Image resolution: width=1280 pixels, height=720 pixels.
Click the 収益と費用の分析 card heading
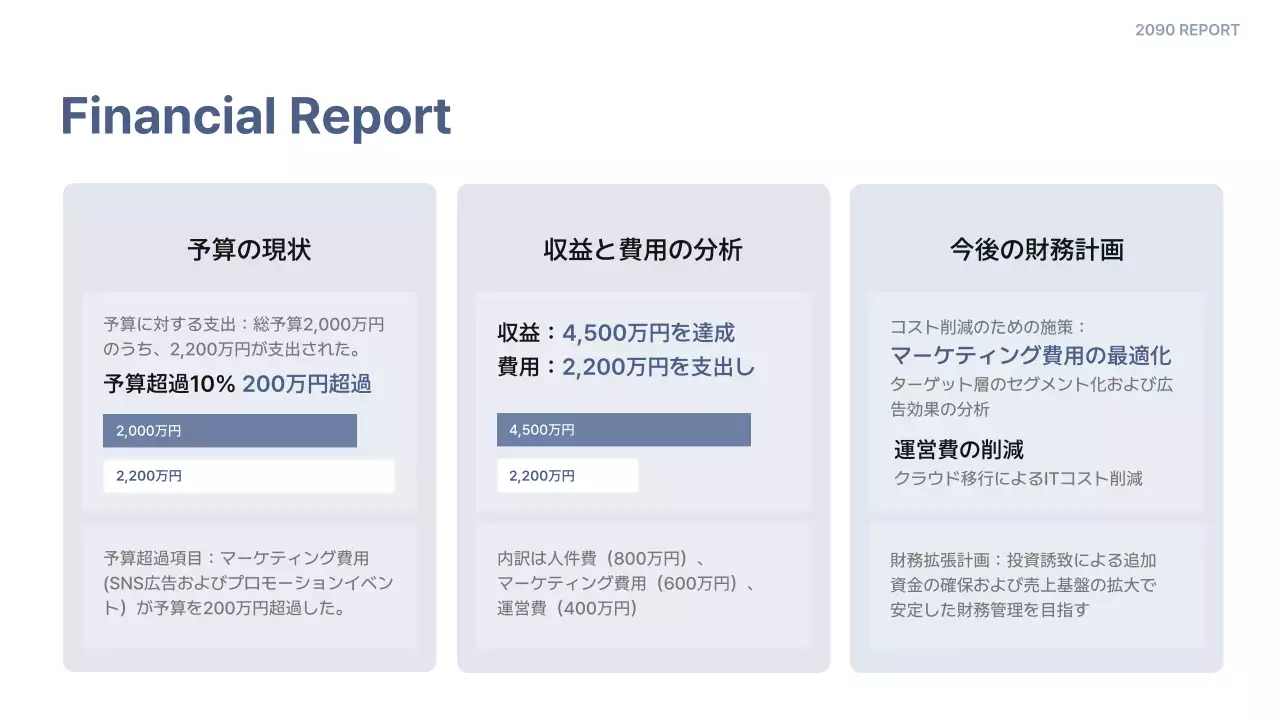[643, 249]
